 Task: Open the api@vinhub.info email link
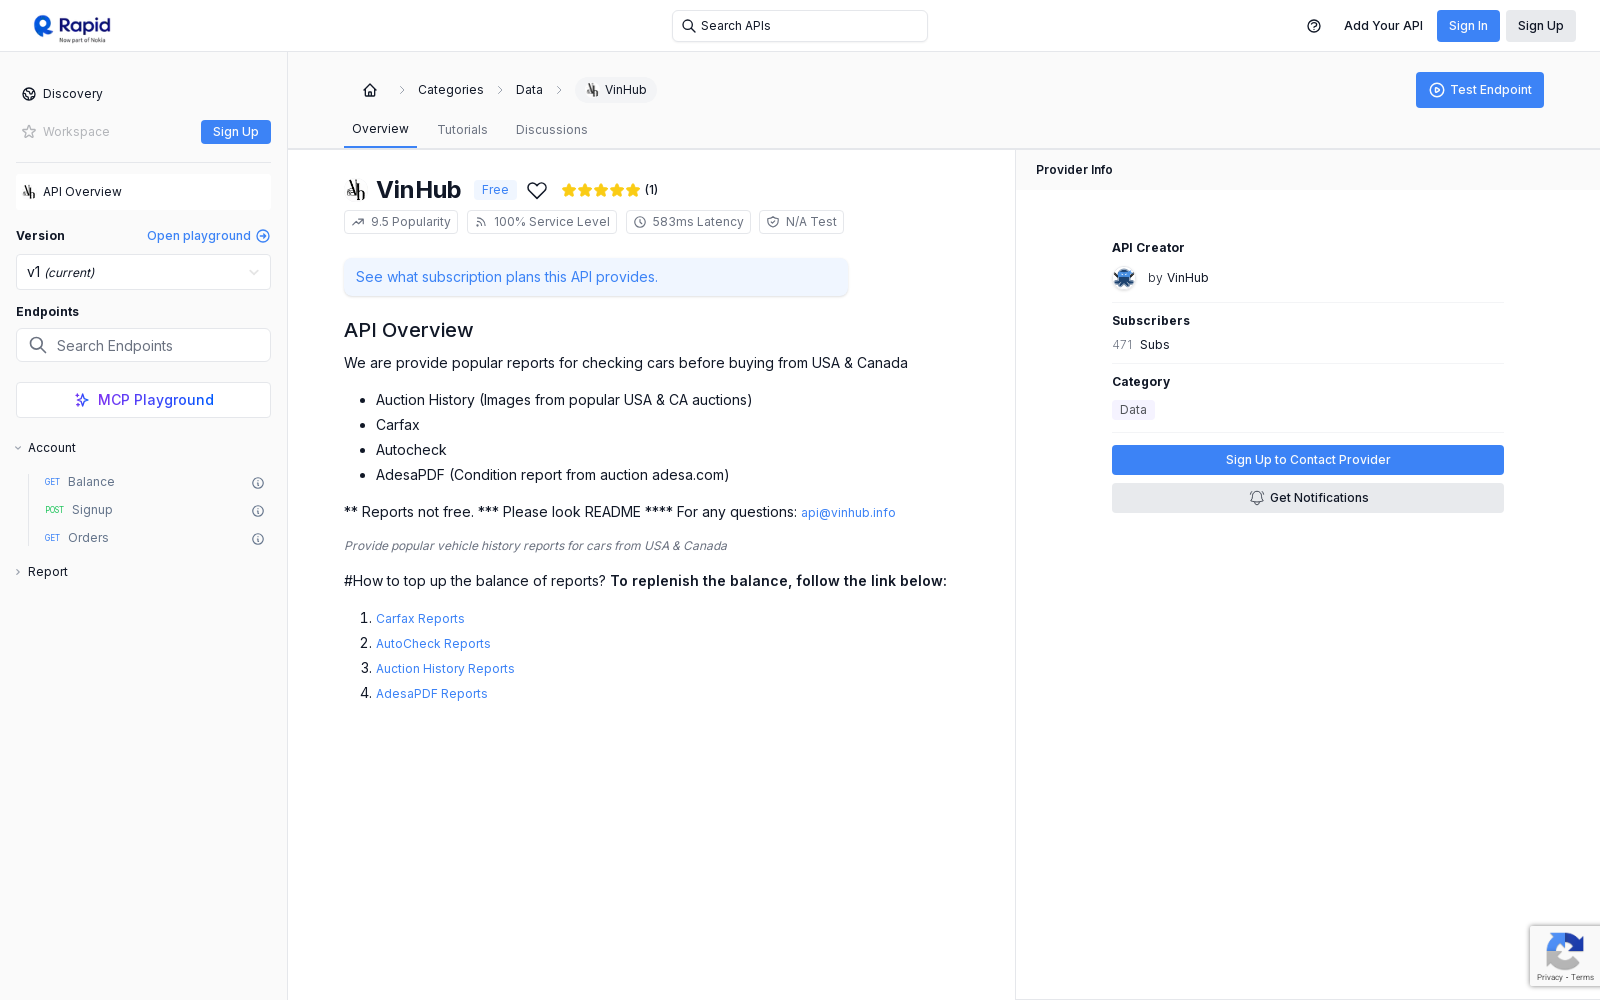point(848,513)
